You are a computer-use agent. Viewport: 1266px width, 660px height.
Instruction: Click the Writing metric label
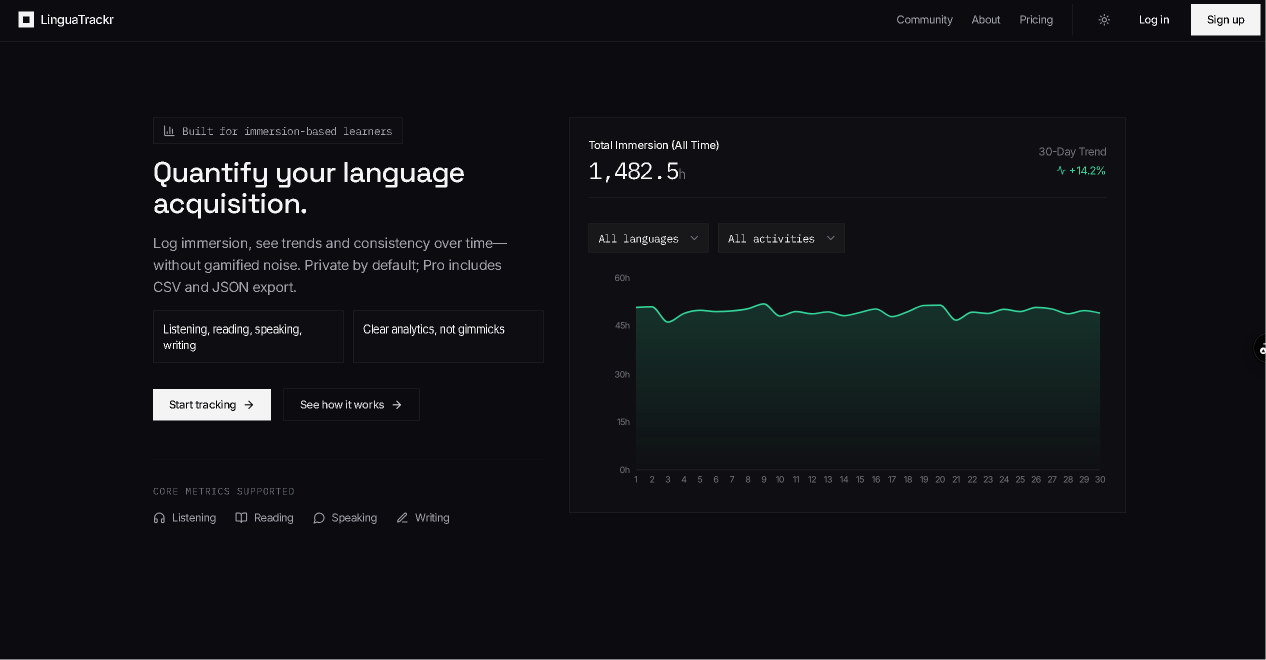[432, 518]
